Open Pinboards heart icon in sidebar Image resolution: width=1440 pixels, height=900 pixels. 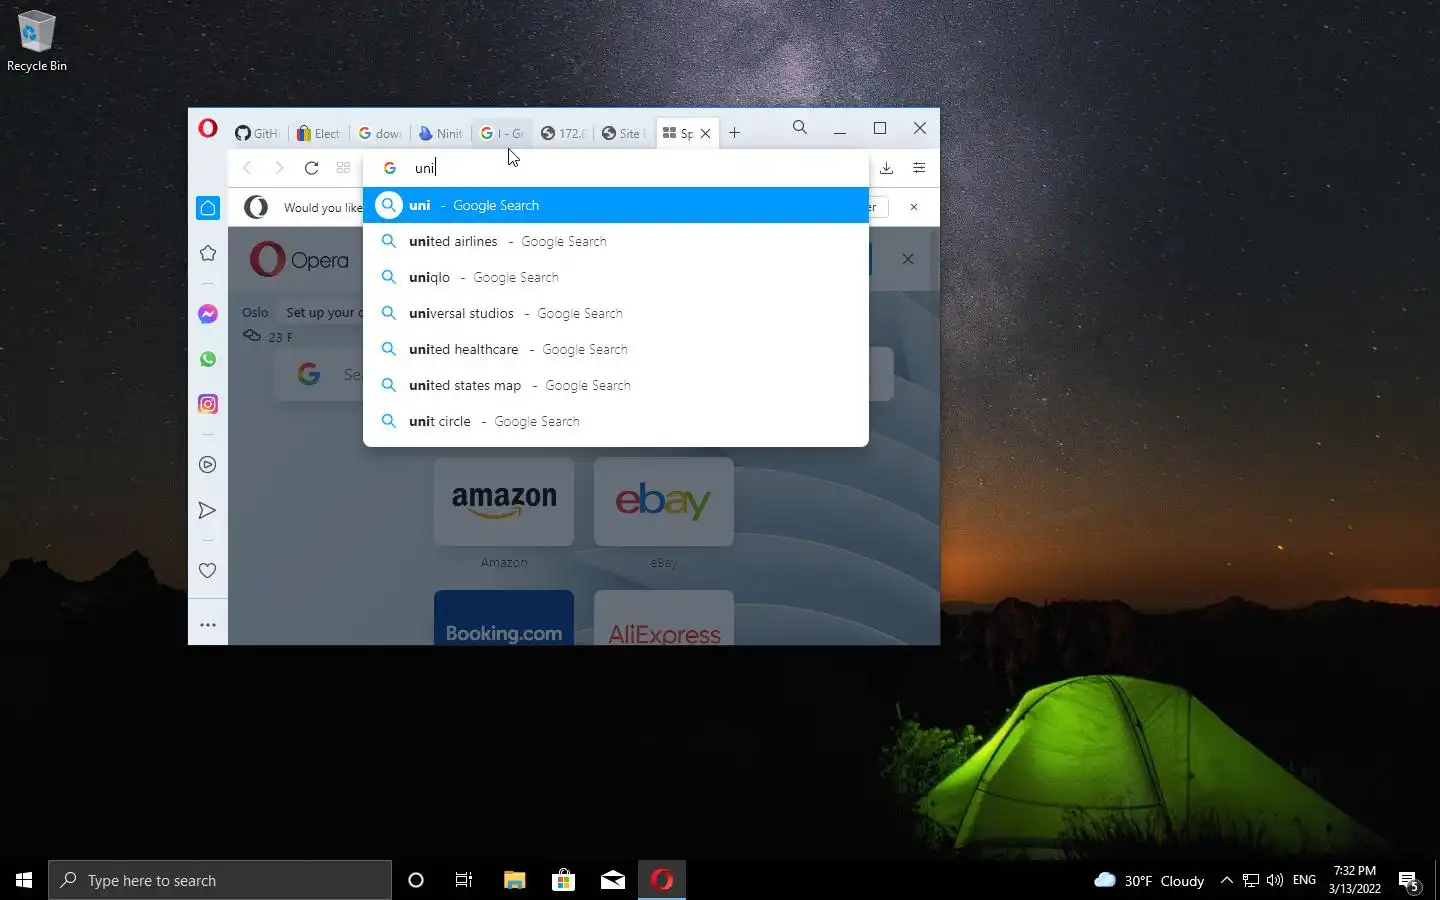[x=208, y=571]
